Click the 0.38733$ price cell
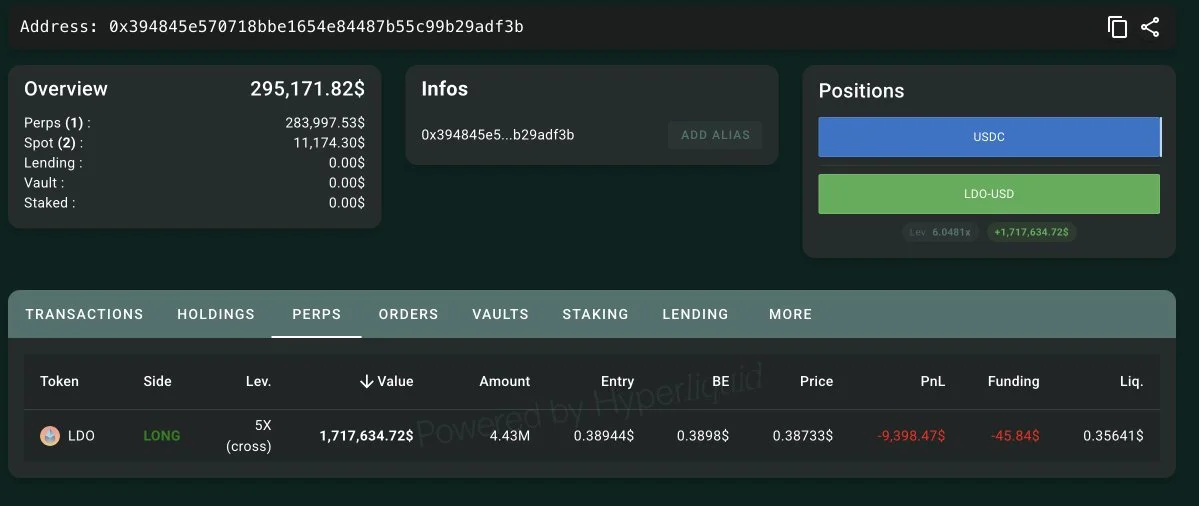The image size is (1199, 506). 803,436
